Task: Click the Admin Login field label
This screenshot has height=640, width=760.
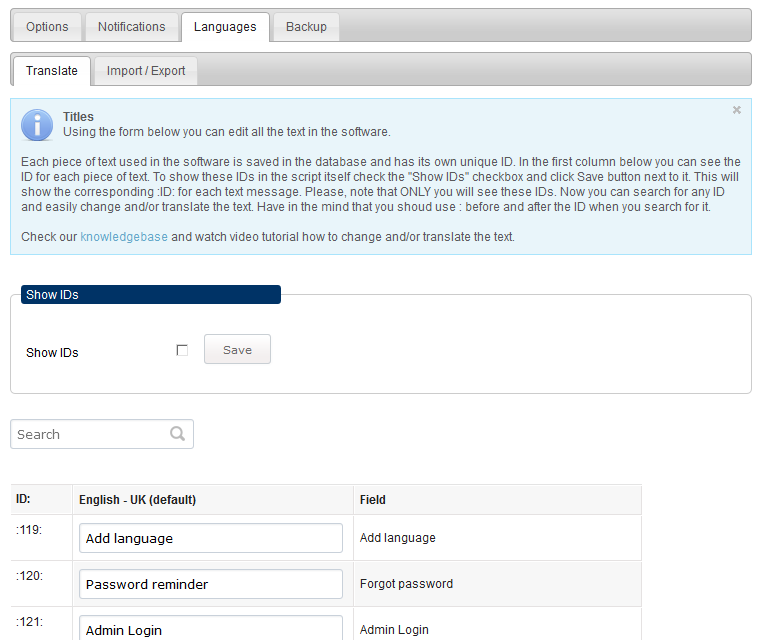Action: pos(394,630)
